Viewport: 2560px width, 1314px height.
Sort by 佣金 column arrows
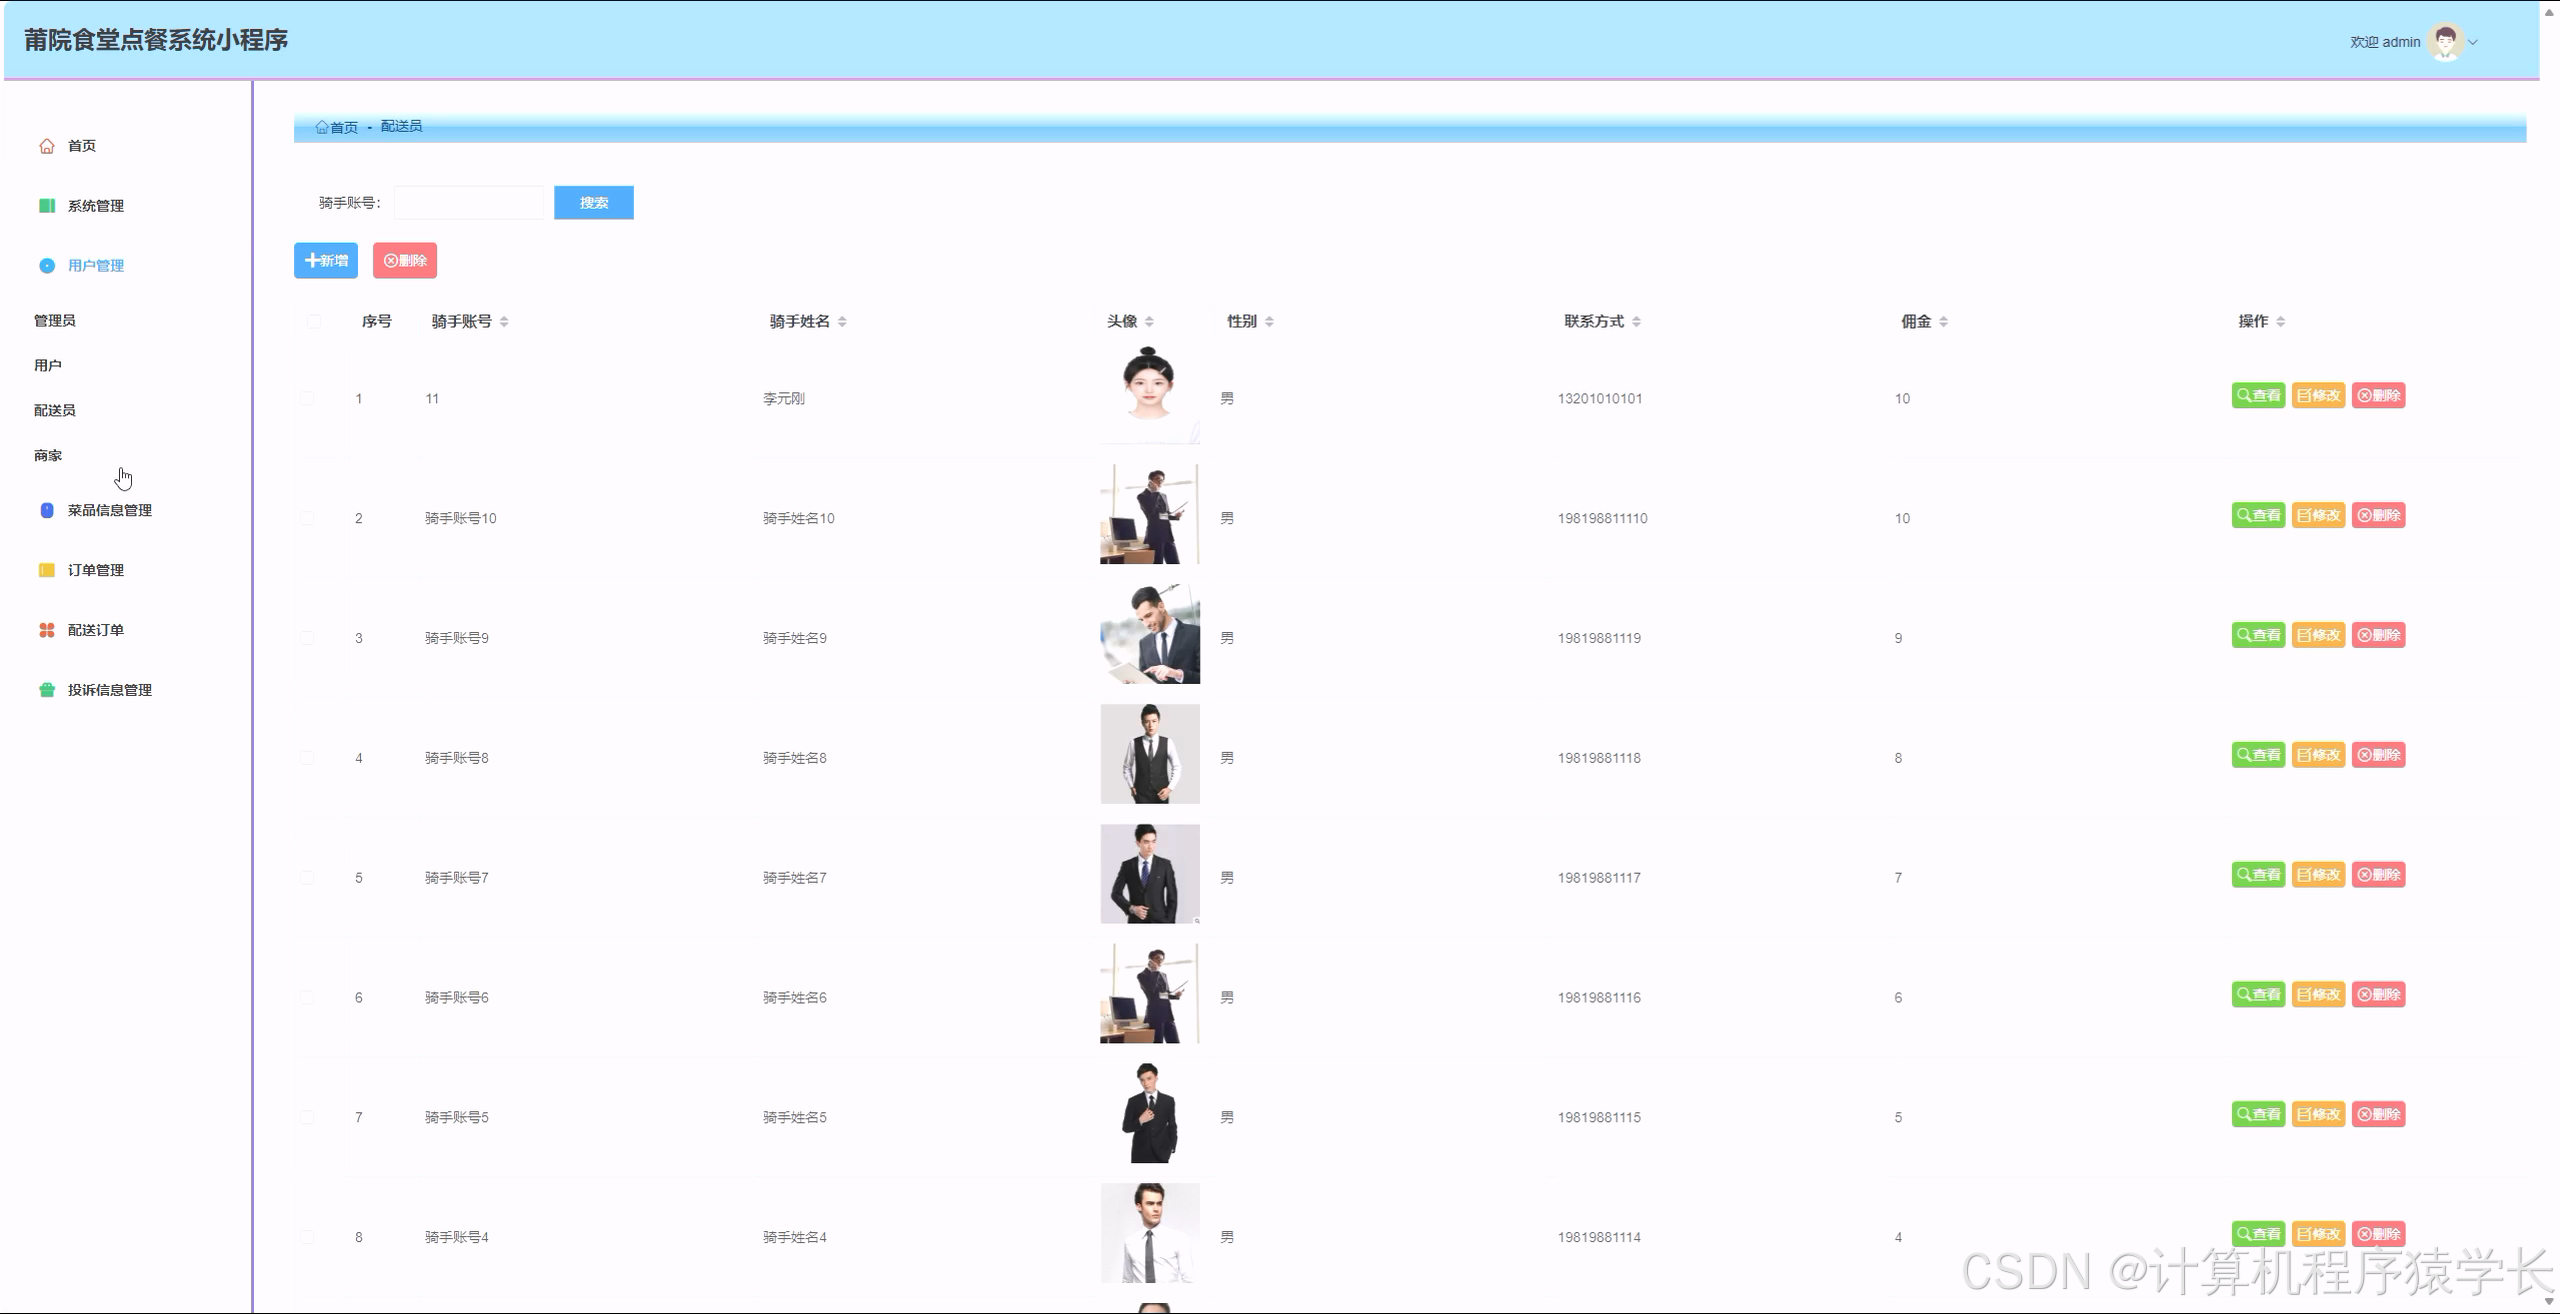(x=1943, y=321)
